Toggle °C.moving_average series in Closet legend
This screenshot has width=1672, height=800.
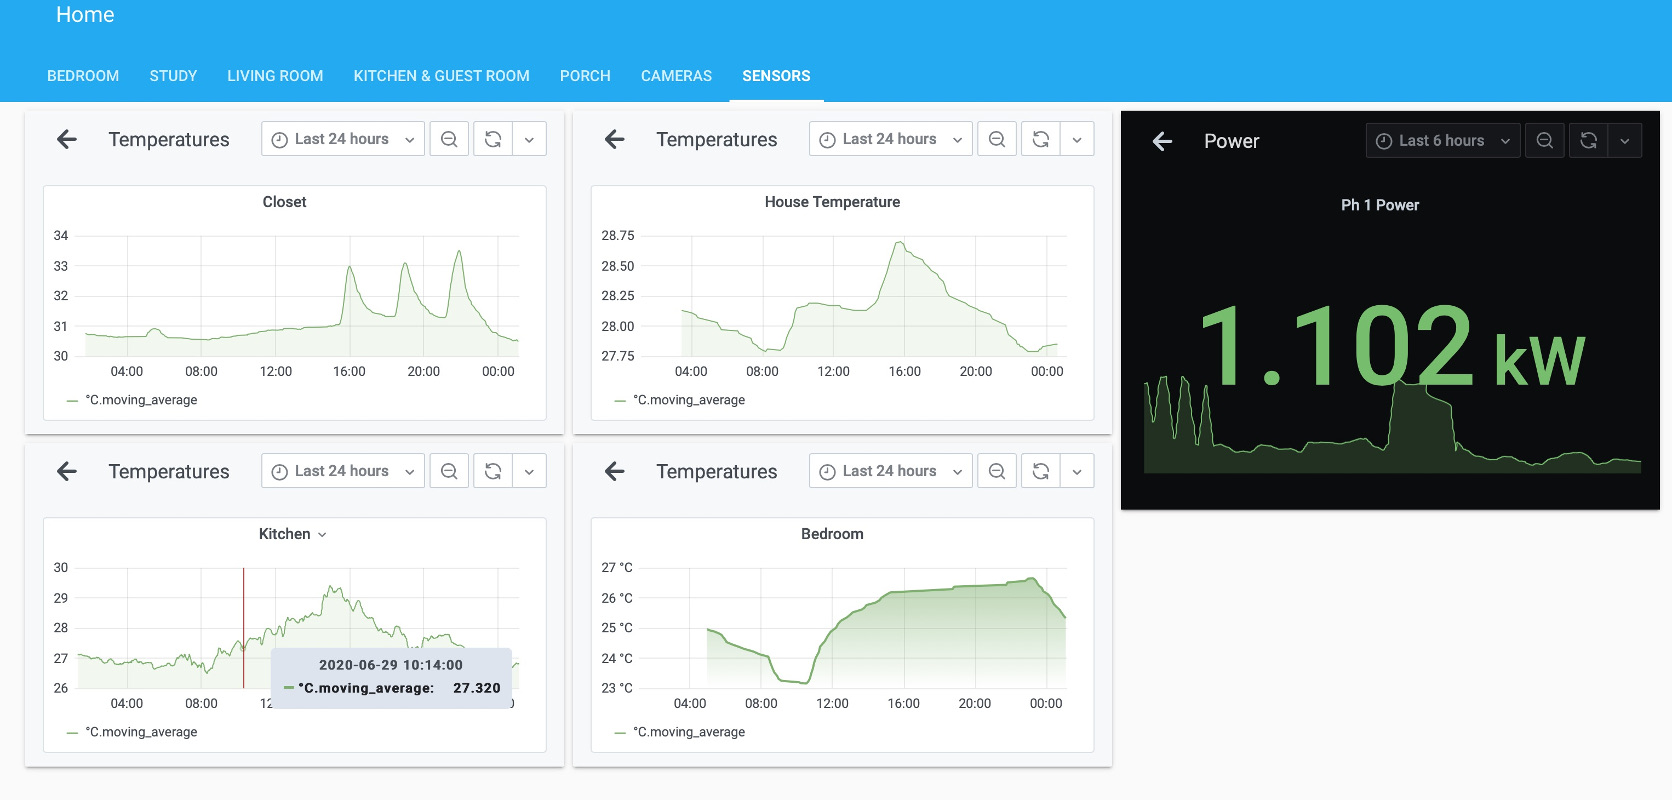coord(141,400)
